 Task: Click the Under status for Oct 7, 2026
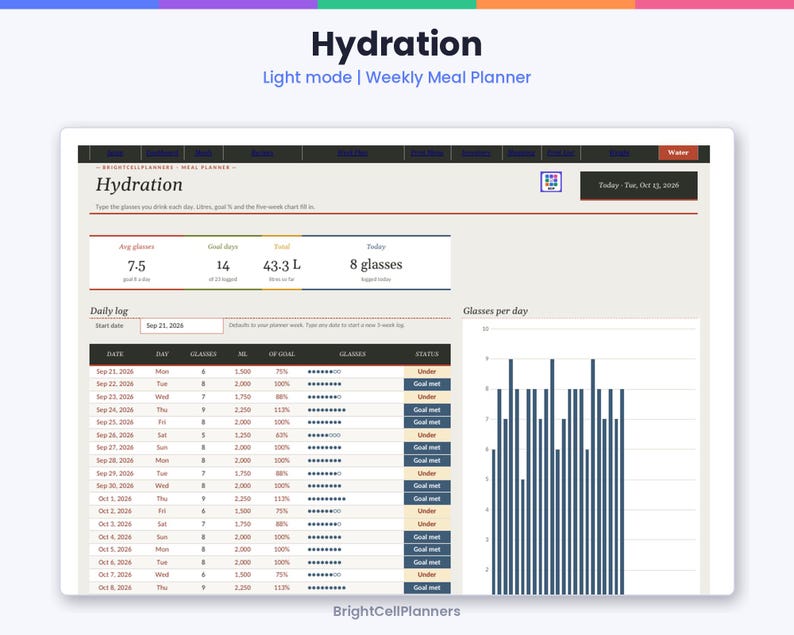427,575
